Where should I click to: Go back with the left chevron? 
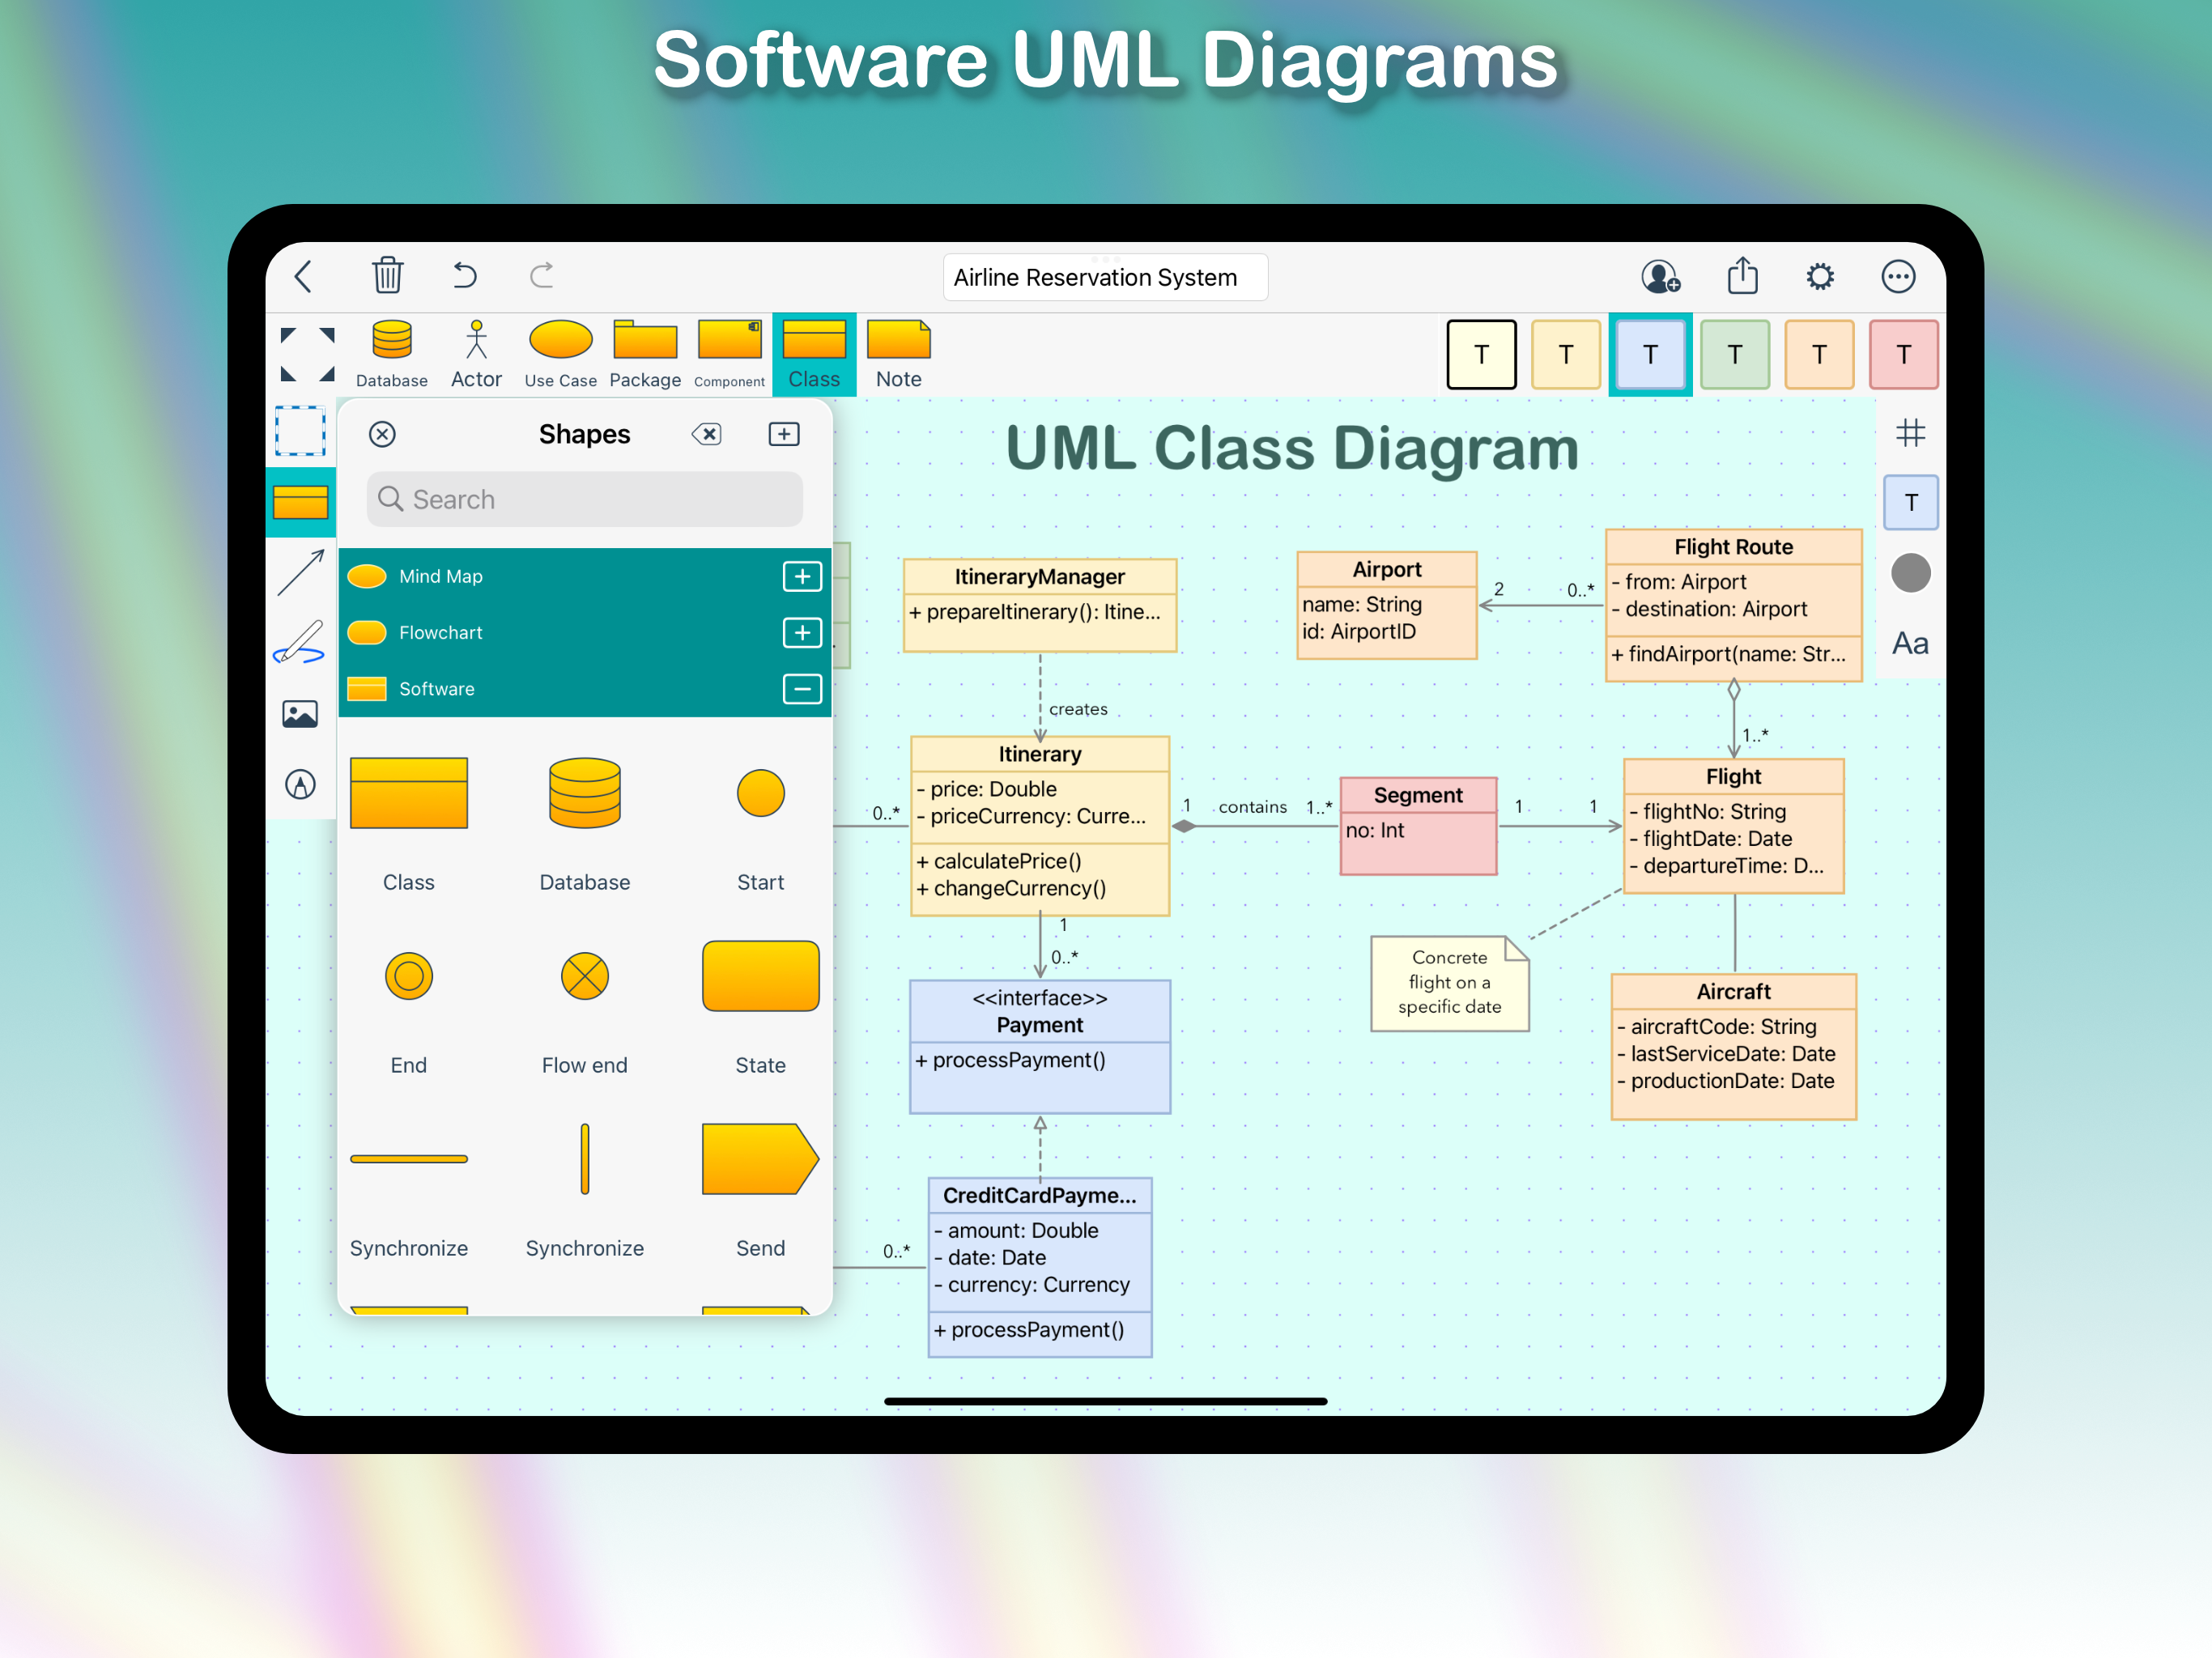click(x=303, y=276)
